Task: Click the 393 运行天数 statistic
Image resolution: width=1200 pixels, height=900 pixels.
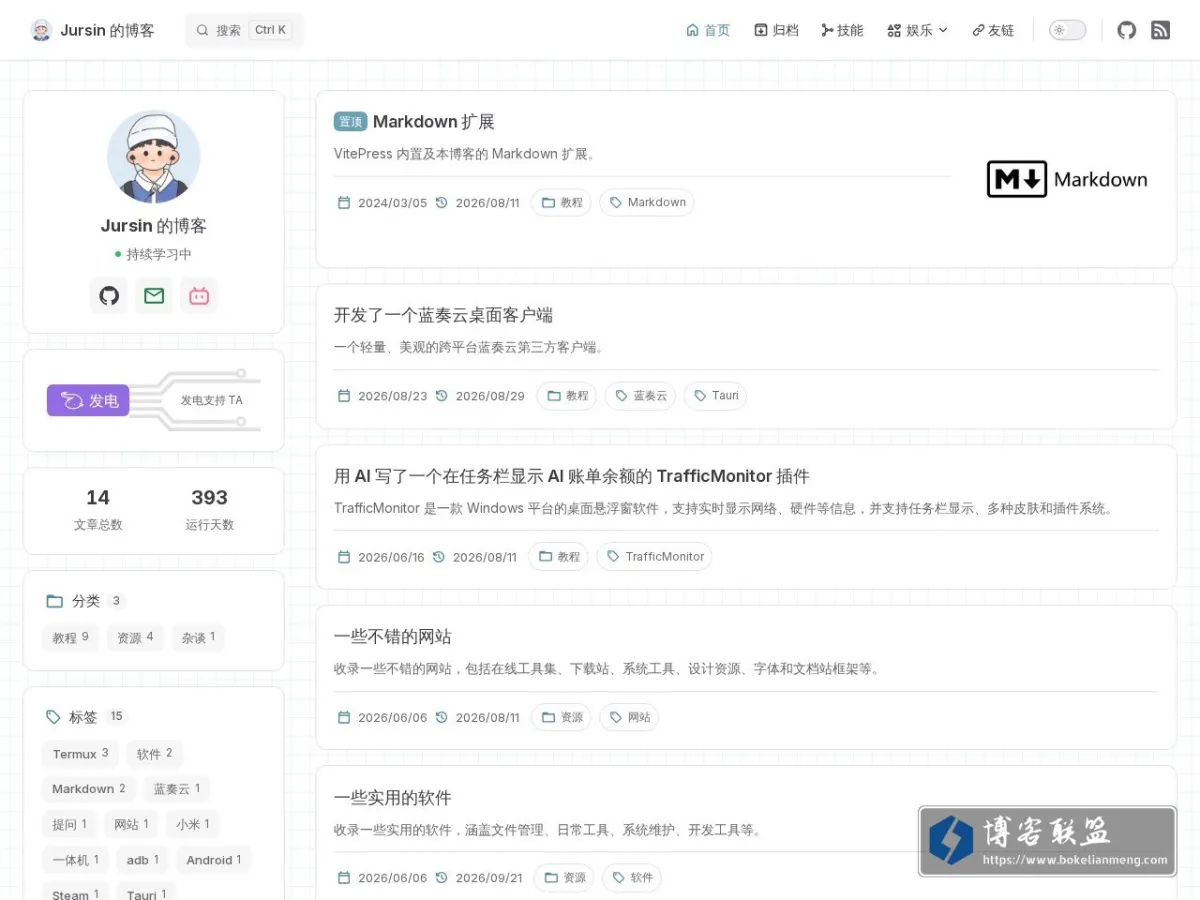Action: pos(210,509)
